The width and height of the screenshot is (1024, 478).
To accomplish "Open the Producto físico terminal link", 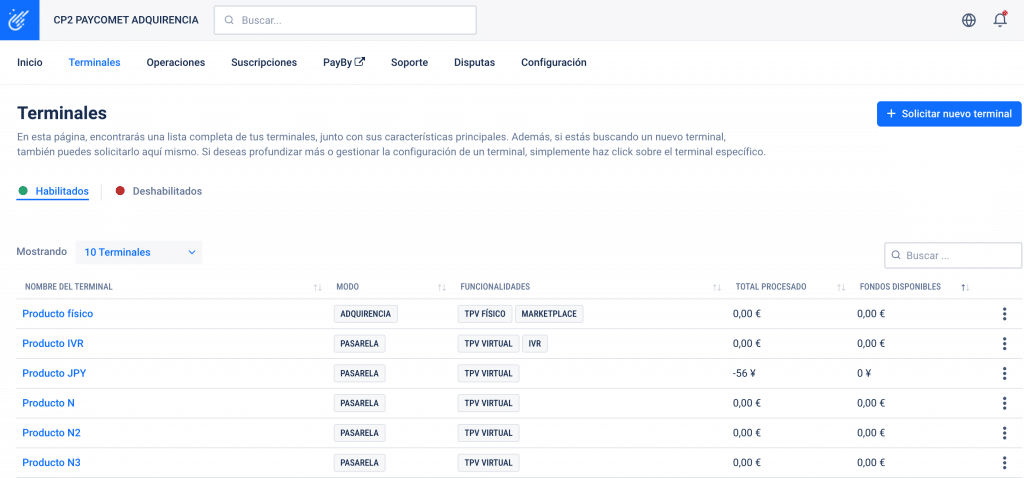I will click(x=57, y=314).
